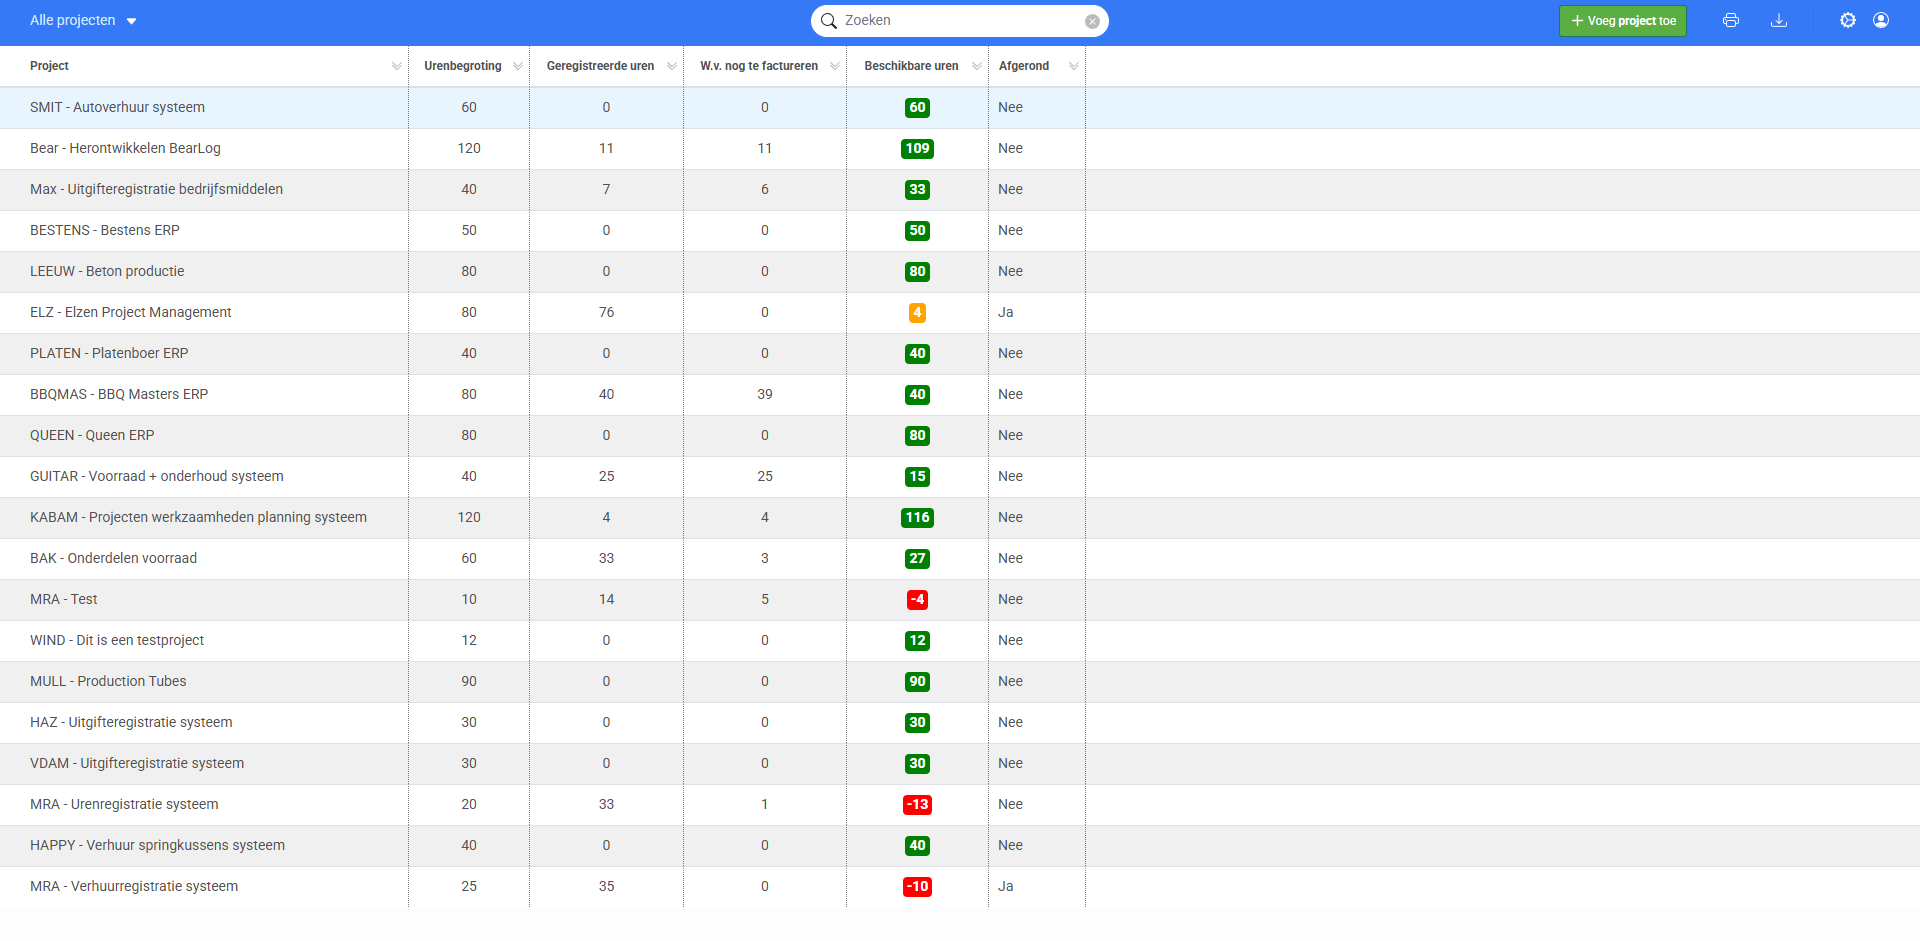
Task: Click the download export icon
Action: pyautogui.click(x=1779, y=20)
